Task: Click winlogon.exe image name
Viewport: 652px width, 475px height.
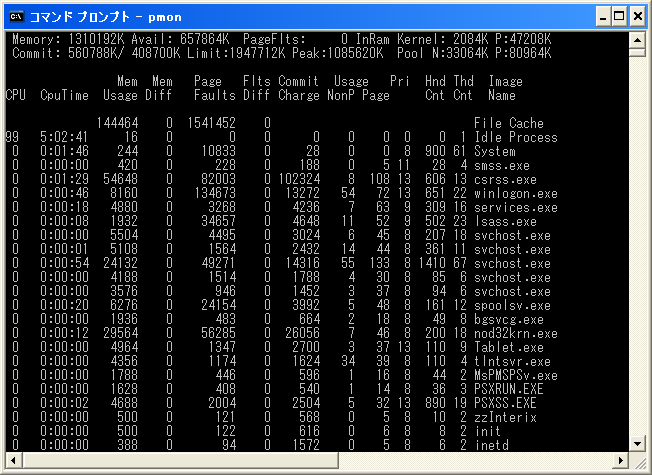Action: (x=516, y=193)
